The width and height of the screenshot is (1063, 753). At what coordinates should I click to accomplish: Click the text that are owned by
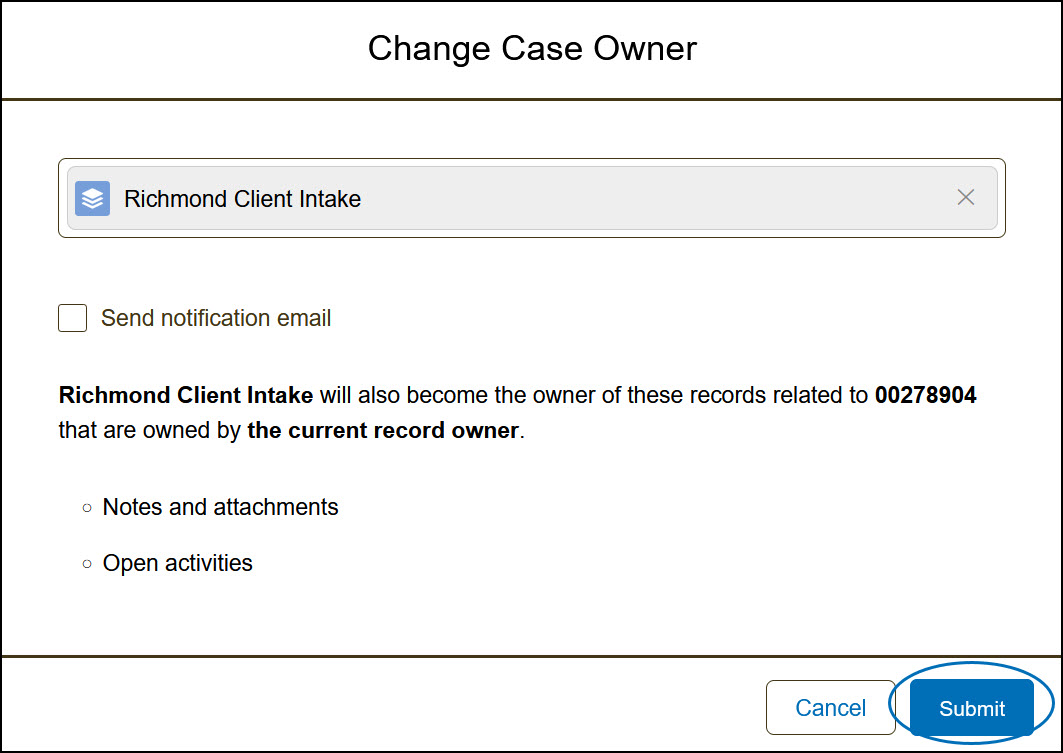[150, 430]
